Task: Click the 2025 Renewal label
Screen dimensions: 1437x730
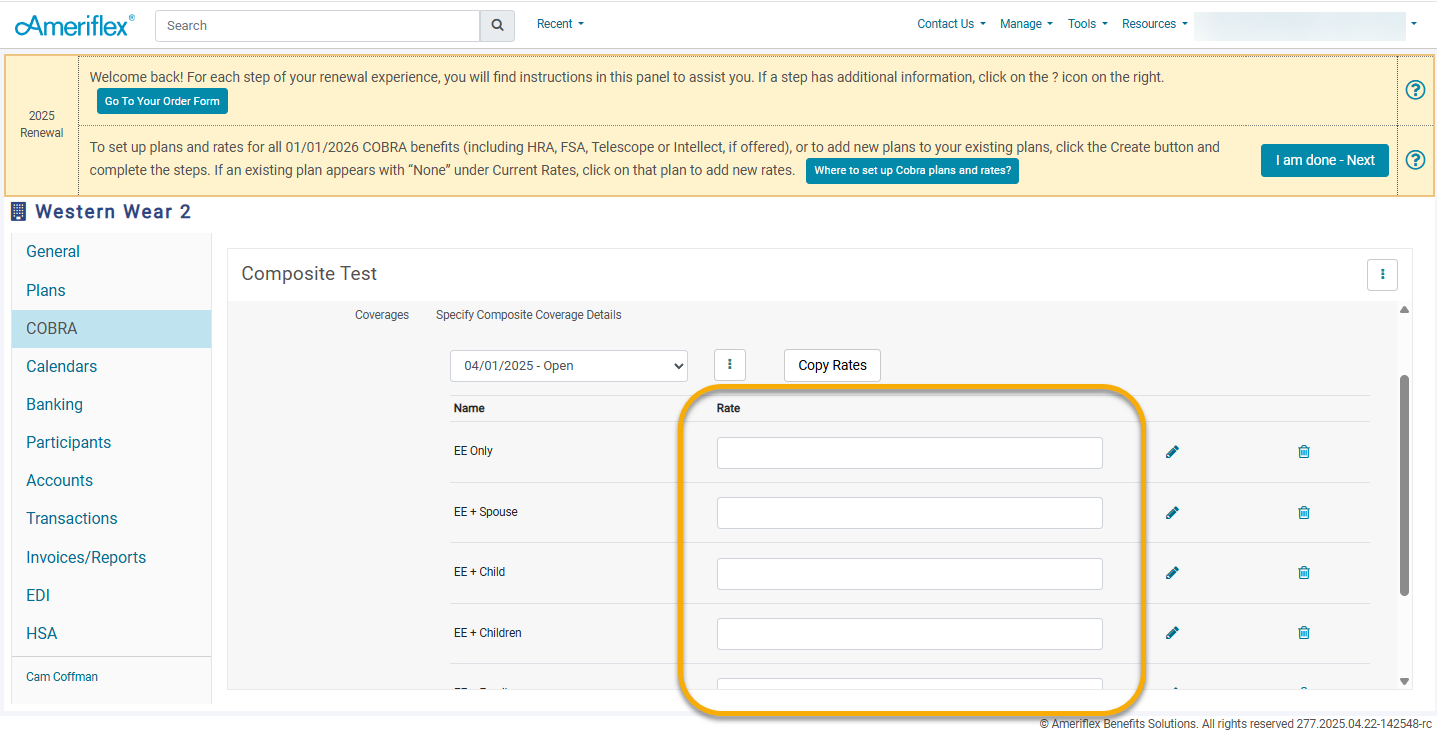Action: [42, 124]
